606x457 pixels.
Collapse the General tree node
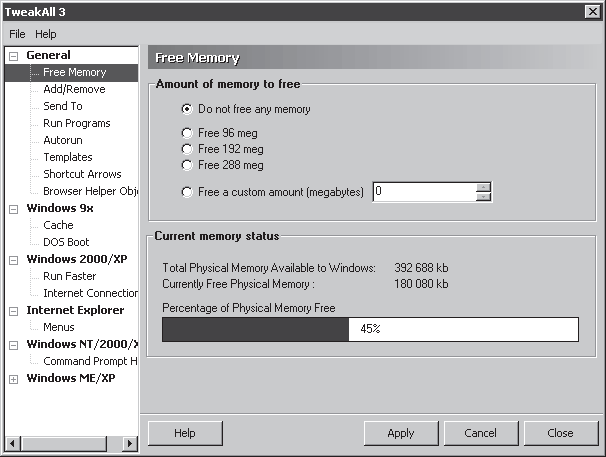(14, 56)
